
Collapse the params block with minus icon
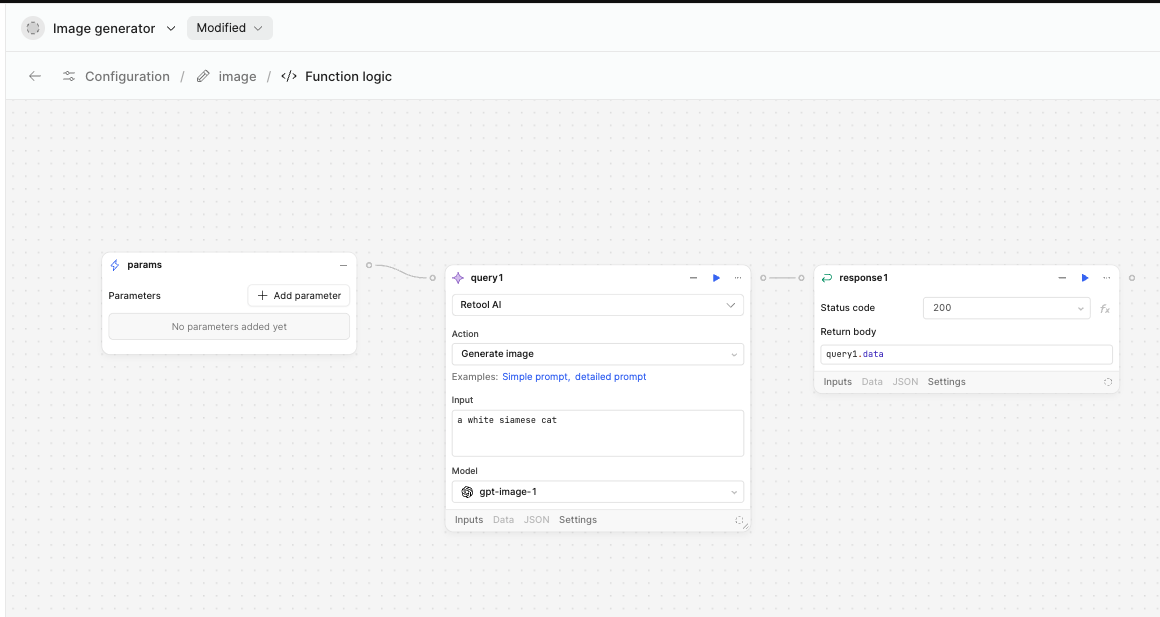click(343, 265)
